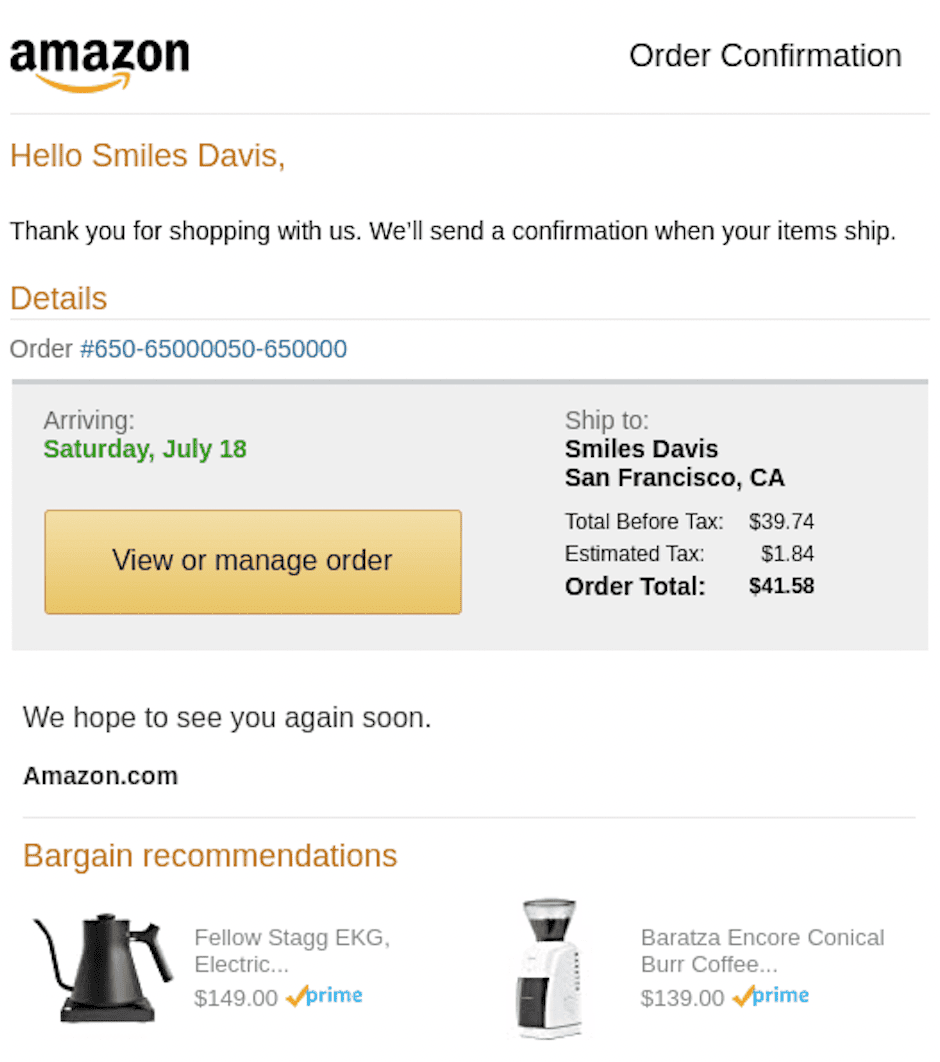
Task: Click the Hello Smiles Davis greeting
Action: (147, 156)
